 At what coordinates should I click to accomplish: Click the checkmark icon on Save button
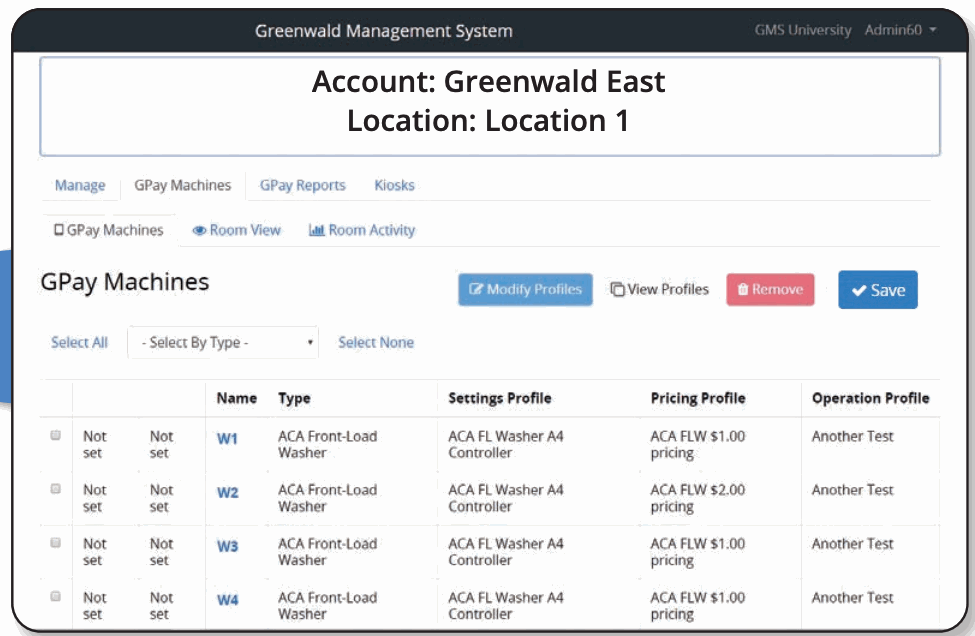[859, 290]
